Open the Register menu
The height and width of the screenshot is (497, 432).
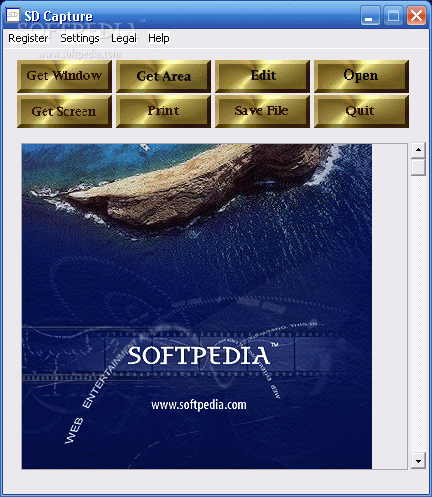tap(28, 38)
